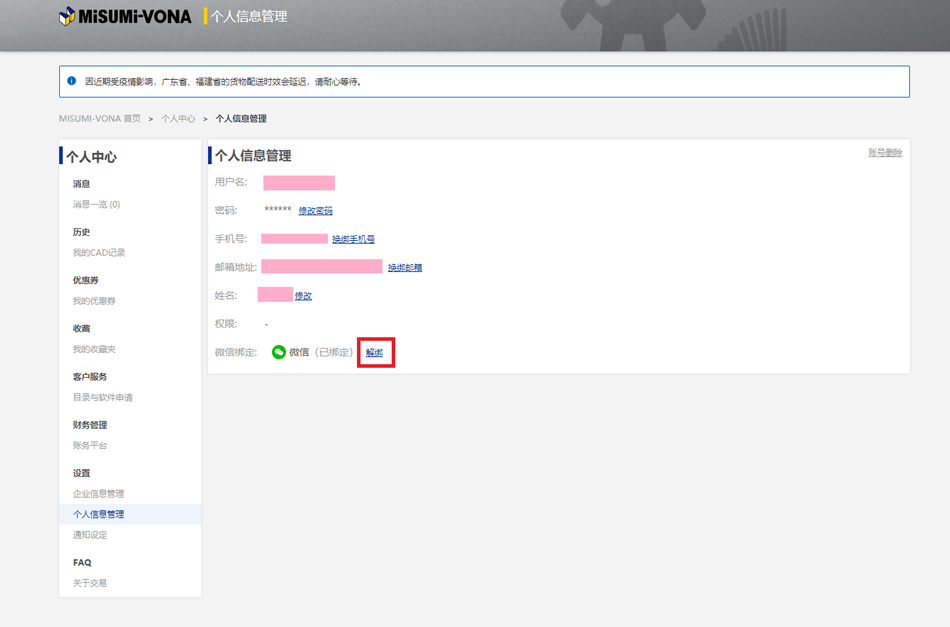Image resolution: width=950 pixels, height=627 pixels.
Task: Open 消息一览 in the sidebar
Action: [96, 205]
